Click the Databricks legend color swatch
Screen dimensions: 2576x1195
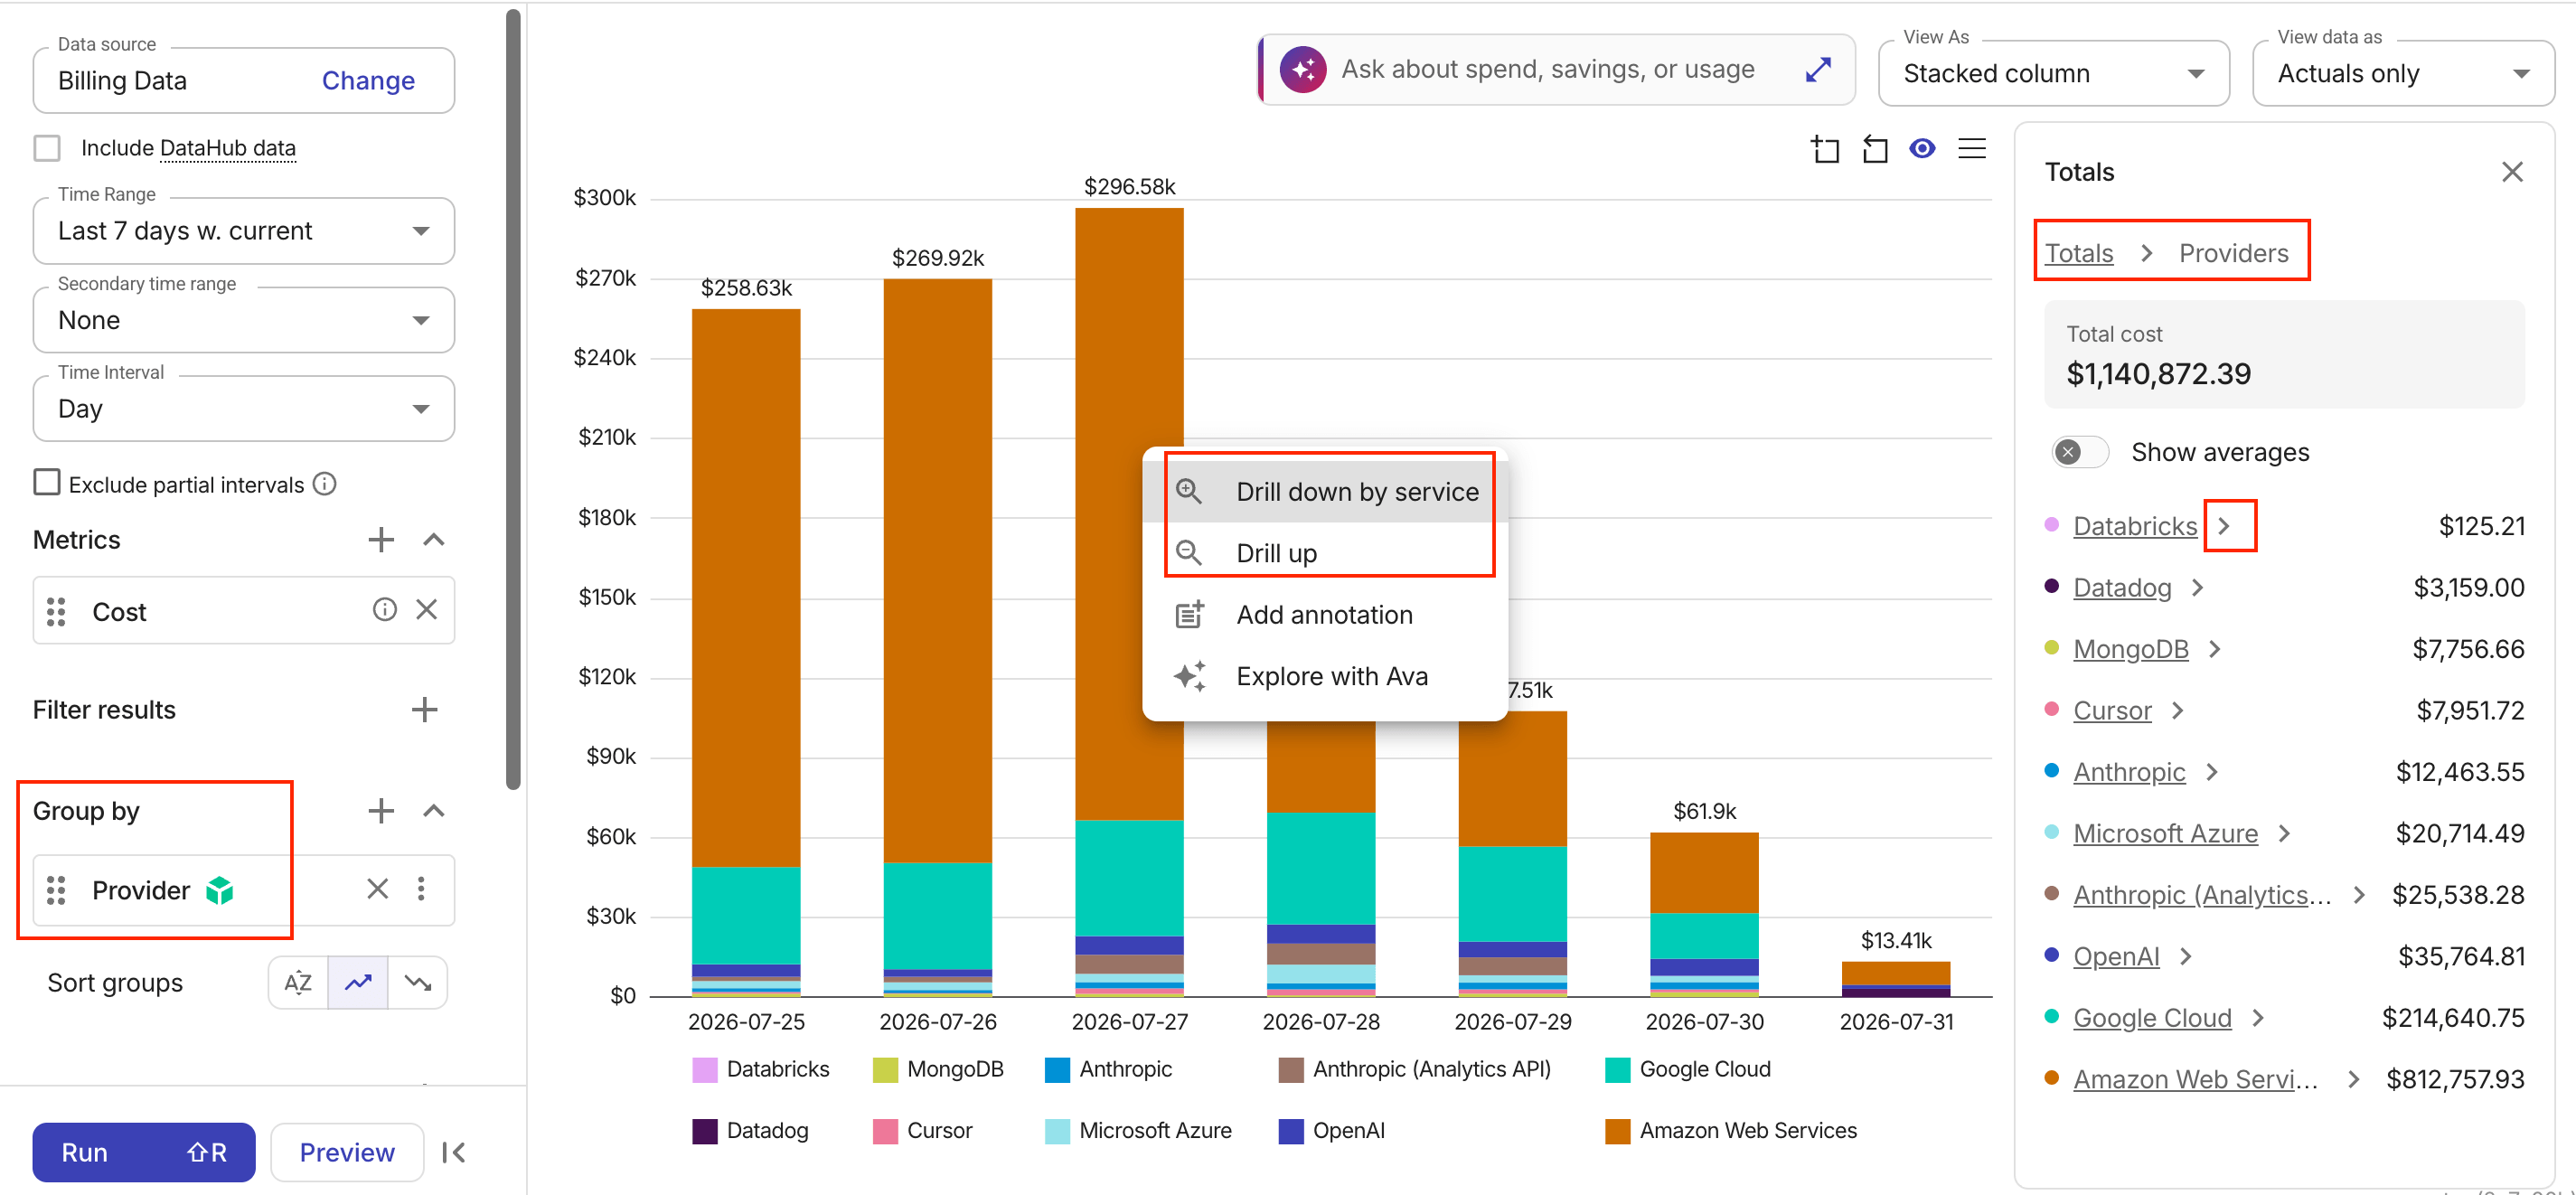[x=705, y=1070]
